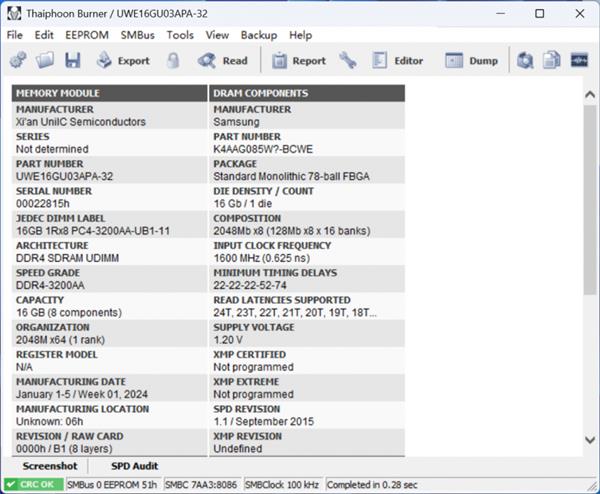This screenshot has height=494, width=600.
Task: Switch to the Screenshot tab
Action: pos(50,466)
